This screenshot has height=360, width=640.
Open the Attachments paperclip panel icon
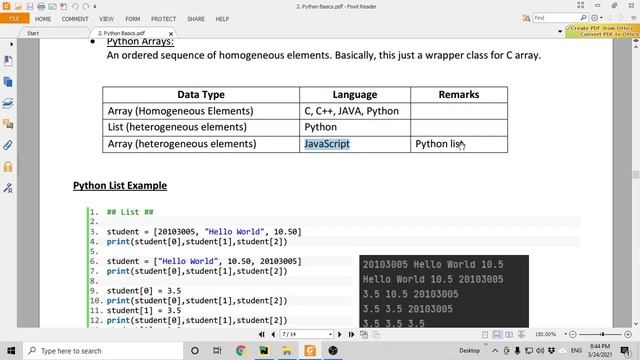pyautogui.click(x=8, y=145)
